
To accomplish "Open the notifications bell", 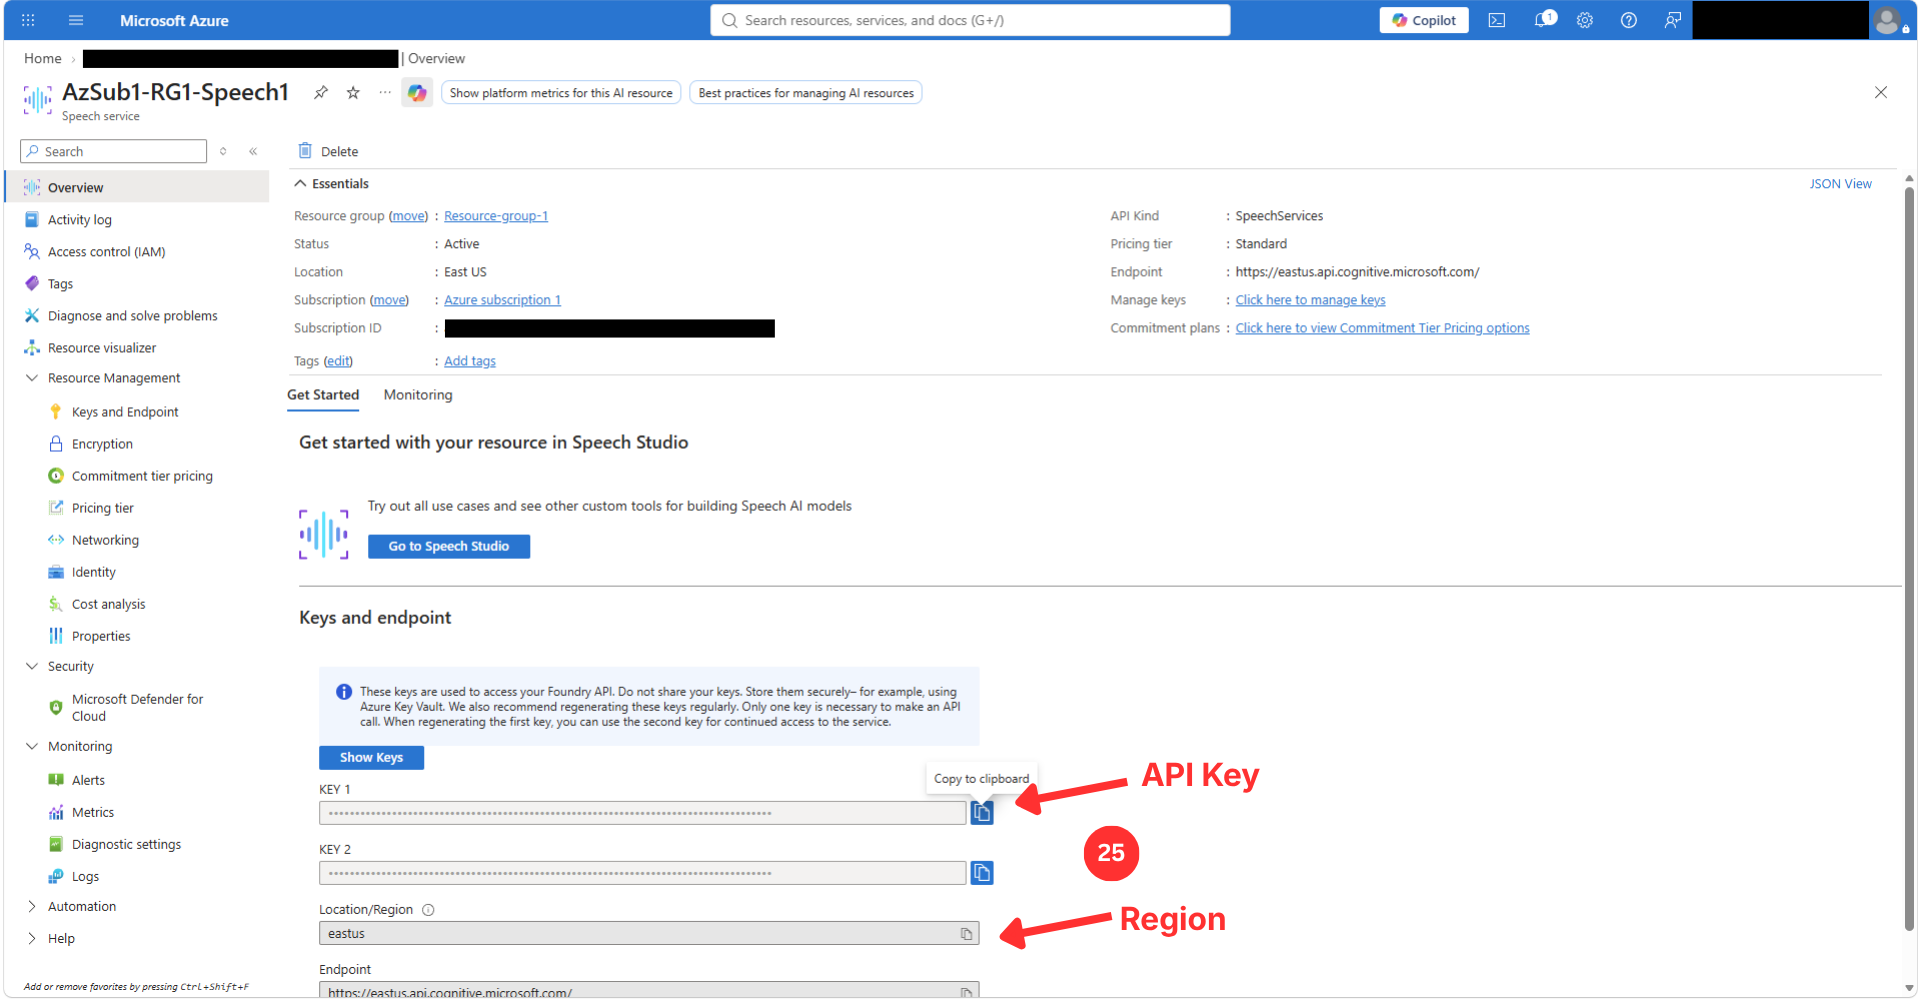I will coord(1543,20).
